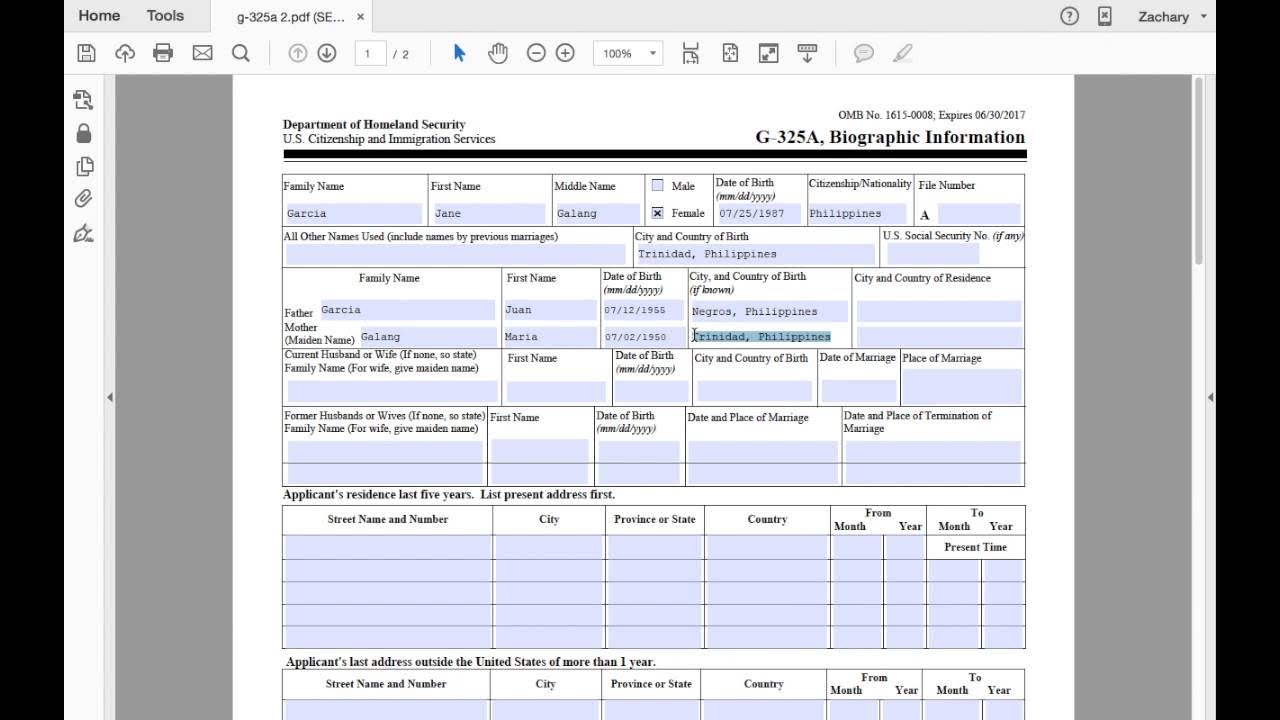The height and width of the screenshot is (720, 1280).
Task: Click the U.S. Social Security No. field
Action: tap(933, 254)
